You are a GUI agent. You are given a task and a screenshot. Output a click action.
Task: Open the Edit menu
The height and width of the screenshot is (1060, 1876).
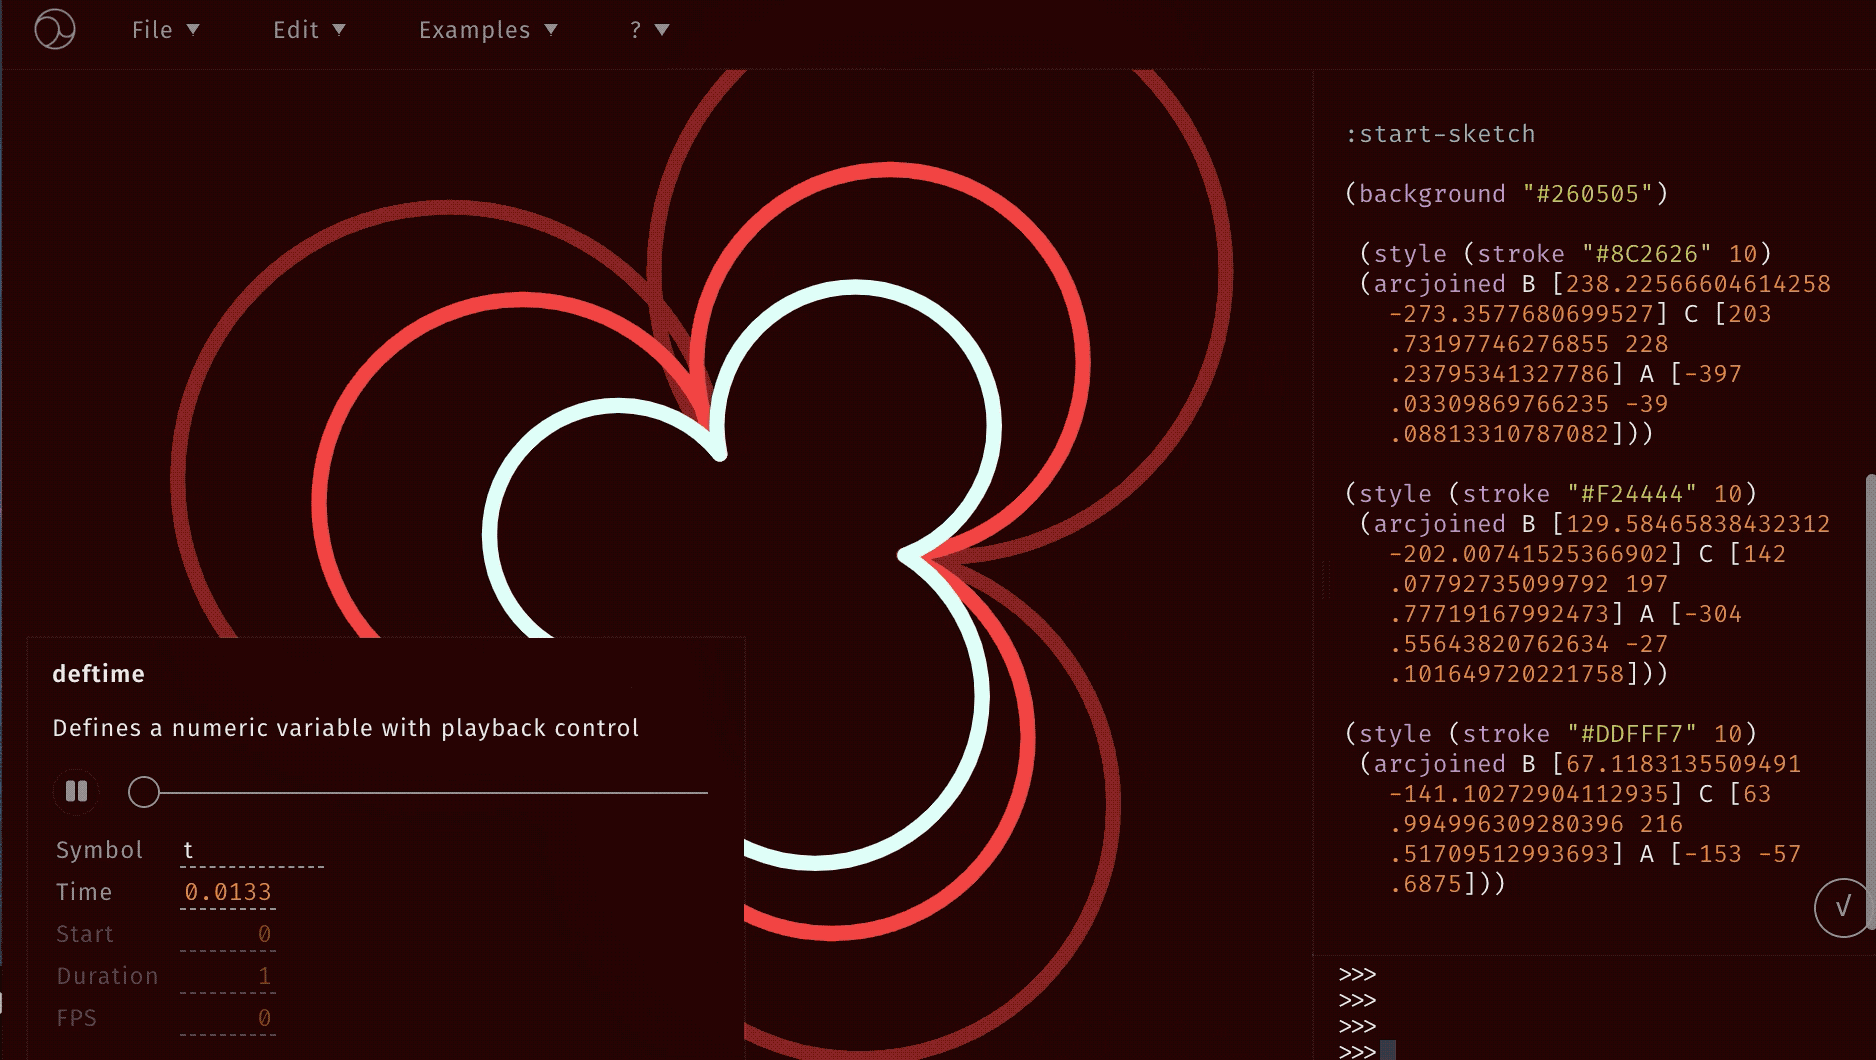pyautogui.click(x=308, y=30)
